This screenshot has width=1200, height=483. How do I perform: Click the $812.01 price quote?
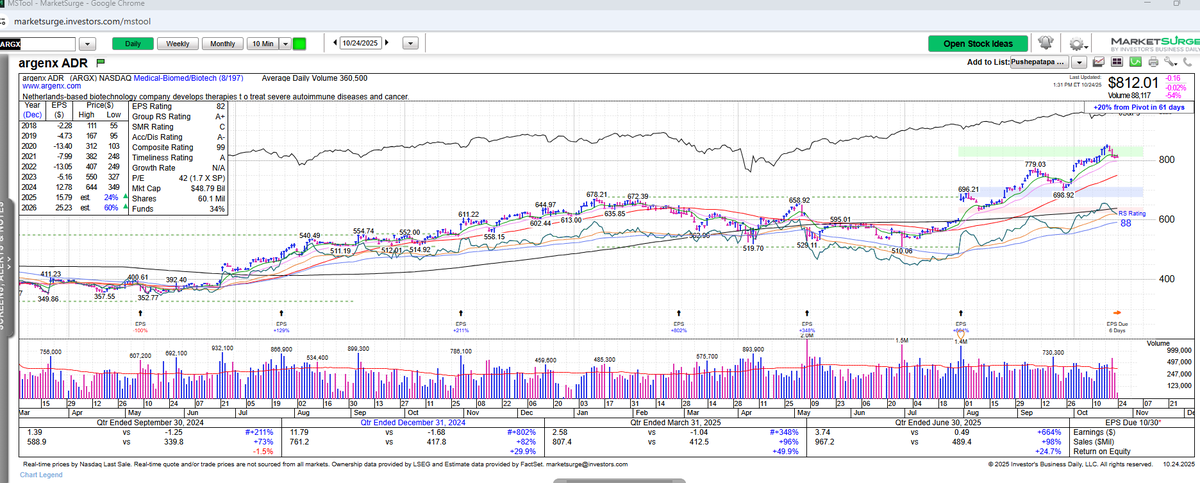1133,83
